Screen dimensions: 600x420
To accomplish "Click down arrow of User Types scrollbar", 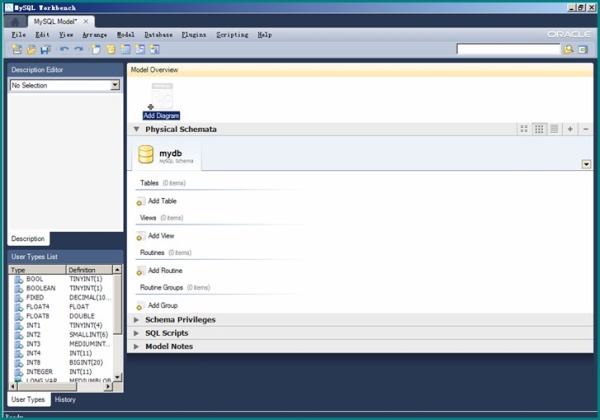I will pyautogui.click(x=117, y=378).
